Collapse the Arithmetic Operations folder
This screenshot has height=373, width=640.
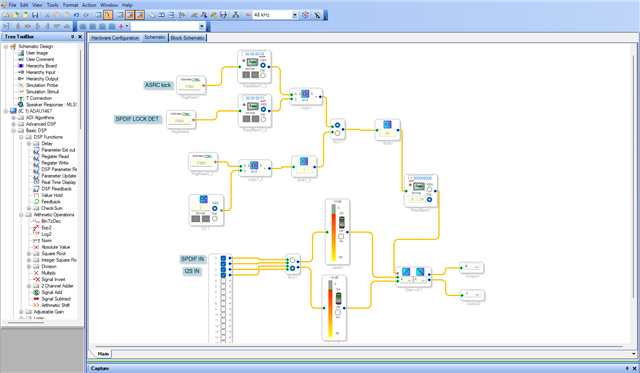click(x=21, y=215)
